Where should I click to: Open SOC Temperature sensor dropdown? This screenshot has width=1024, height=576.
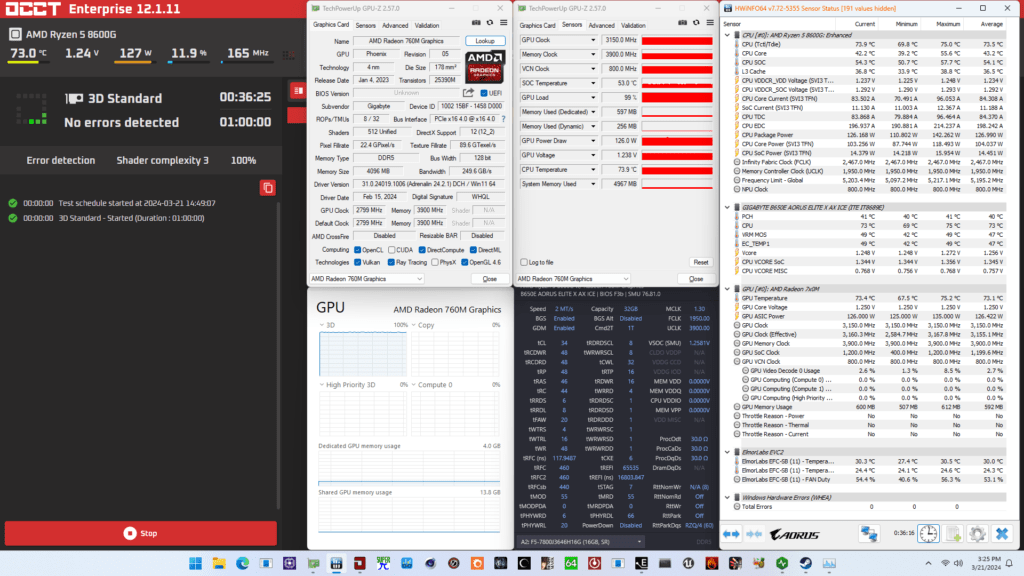tap(593, 84)
